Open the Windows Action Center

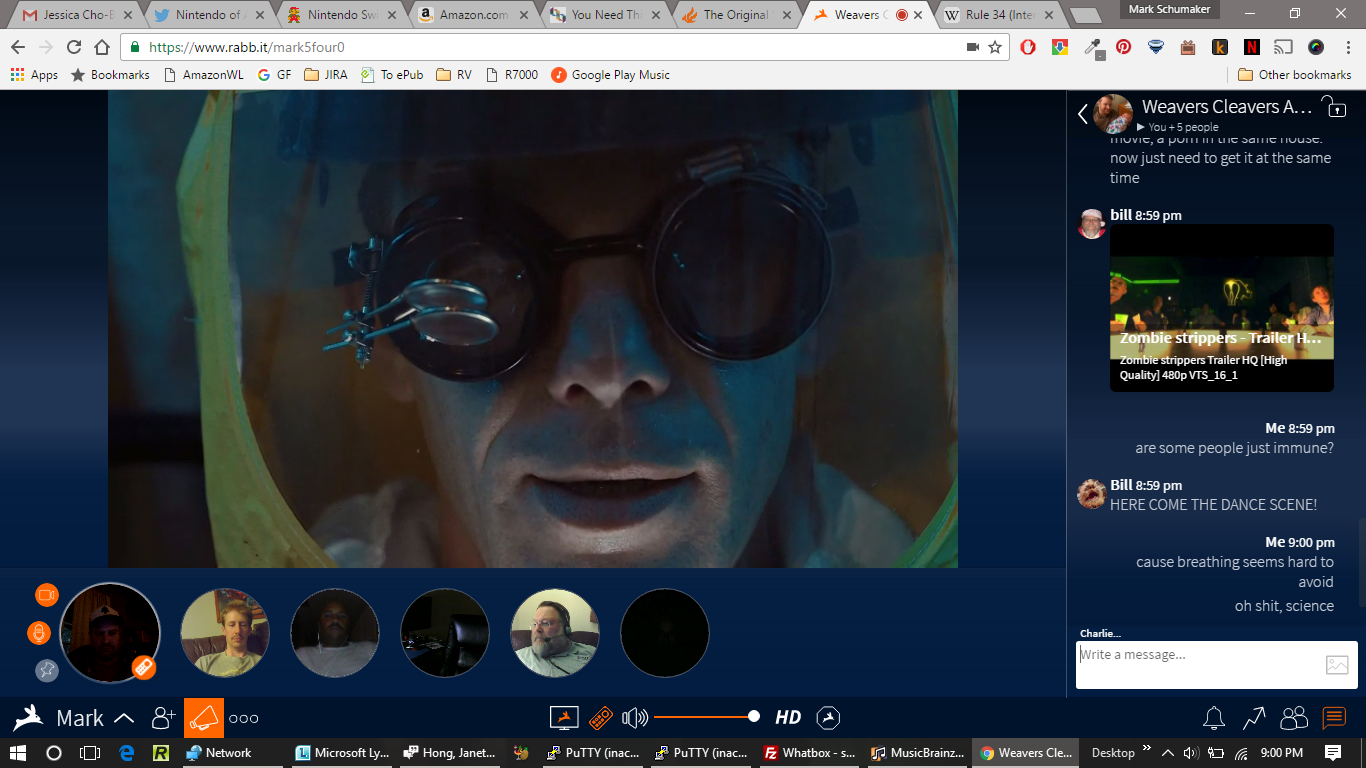tap(1333, 752)
